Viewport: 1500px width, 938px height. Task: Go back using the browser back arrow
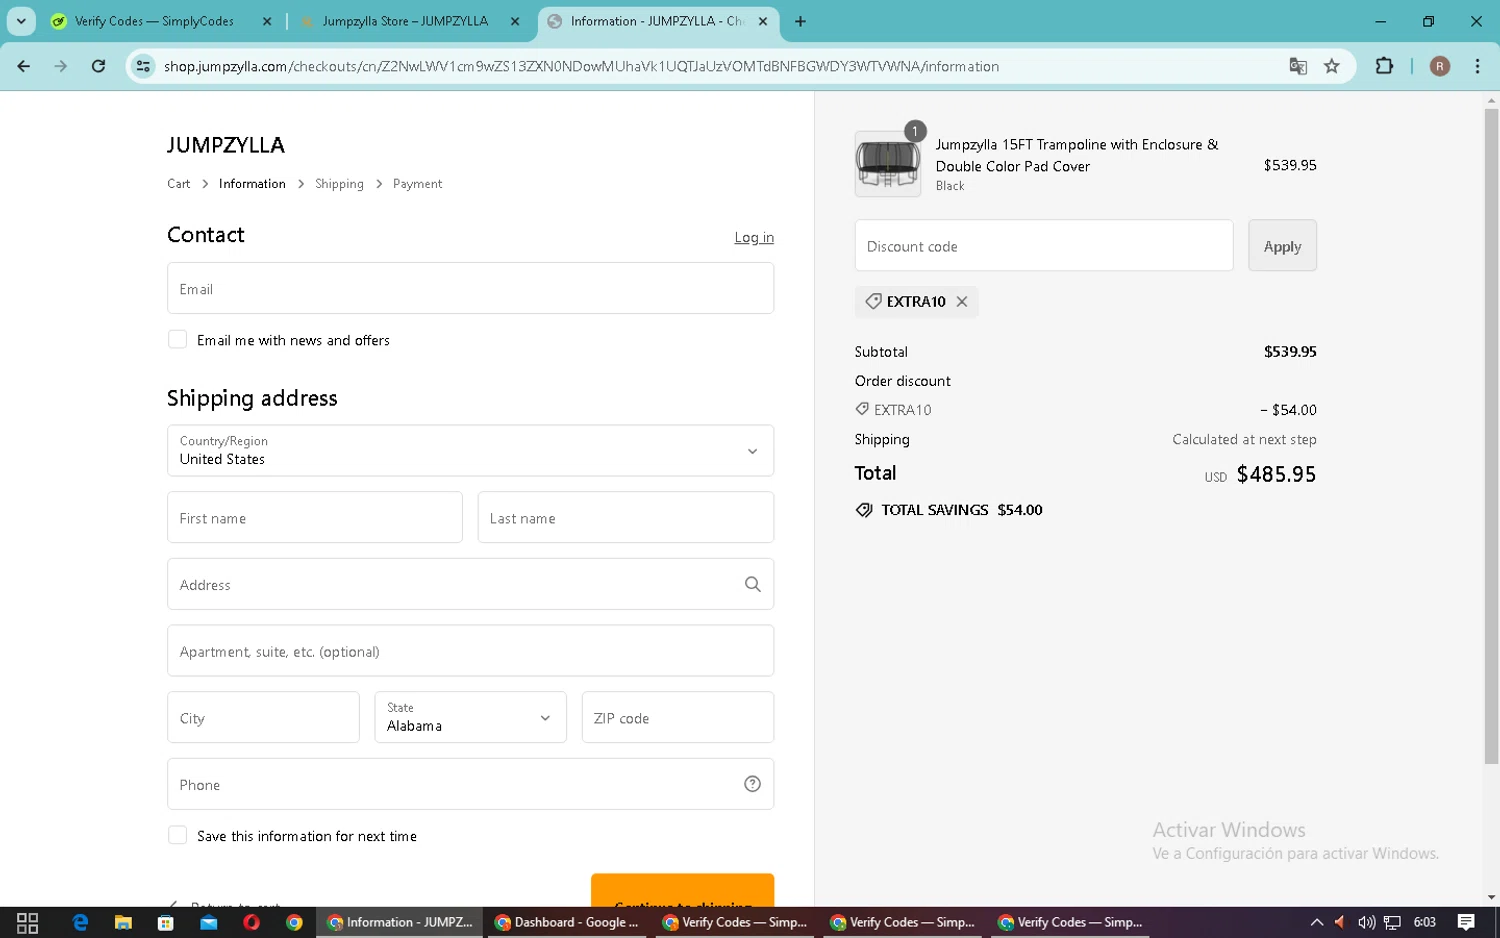(x=24, y=66)
